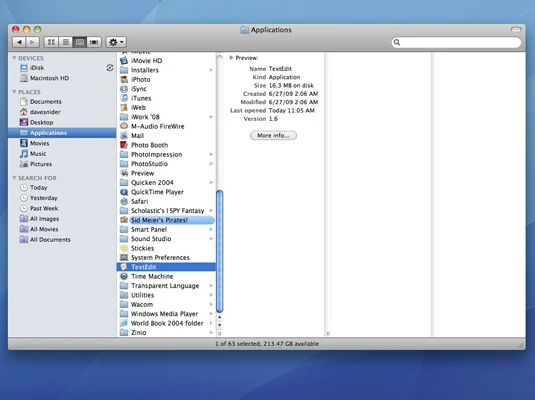The height and width of the screenshot is (400, 535).
Task: Open the All Movies smart search
Action: point(62,229)
